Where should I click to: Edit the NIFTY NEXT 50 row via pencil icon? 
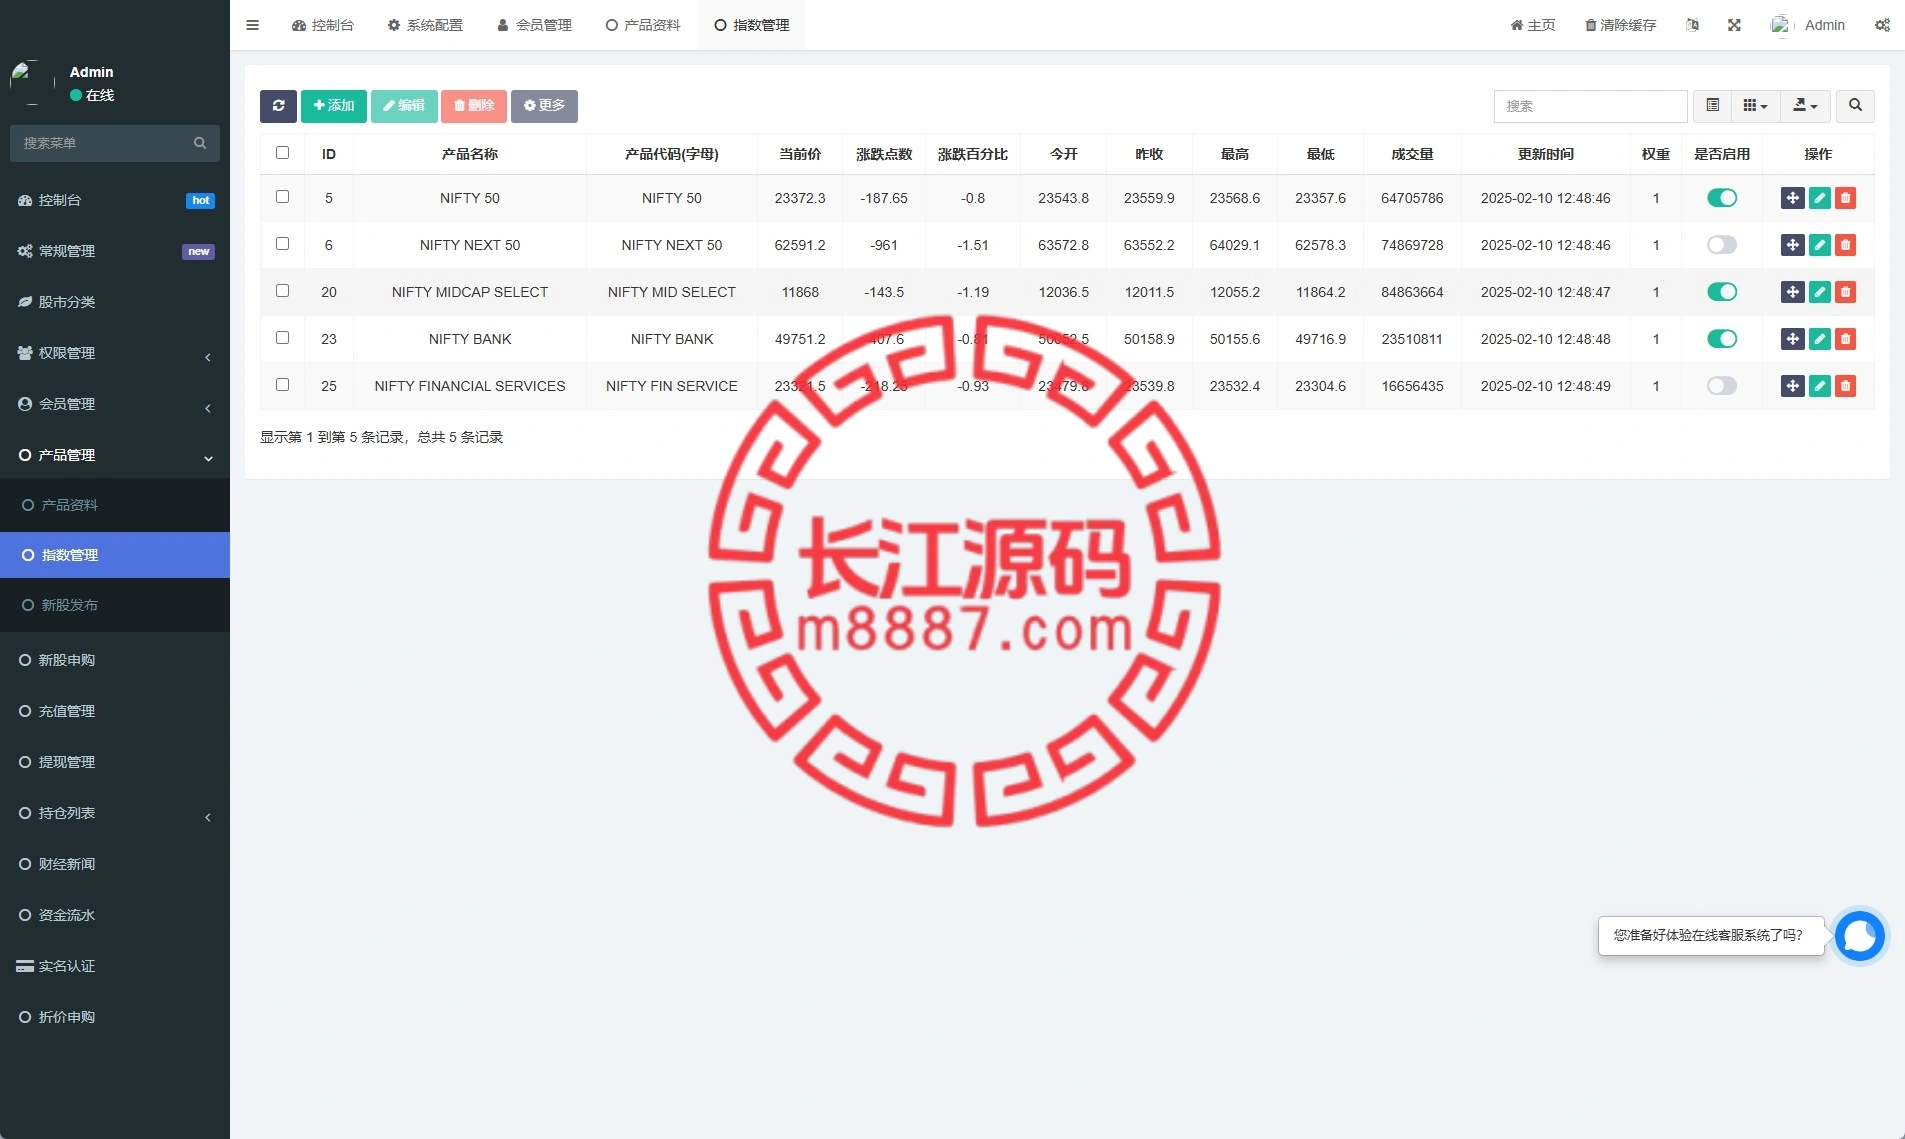pyautogui.click(x=1820, y=245)
